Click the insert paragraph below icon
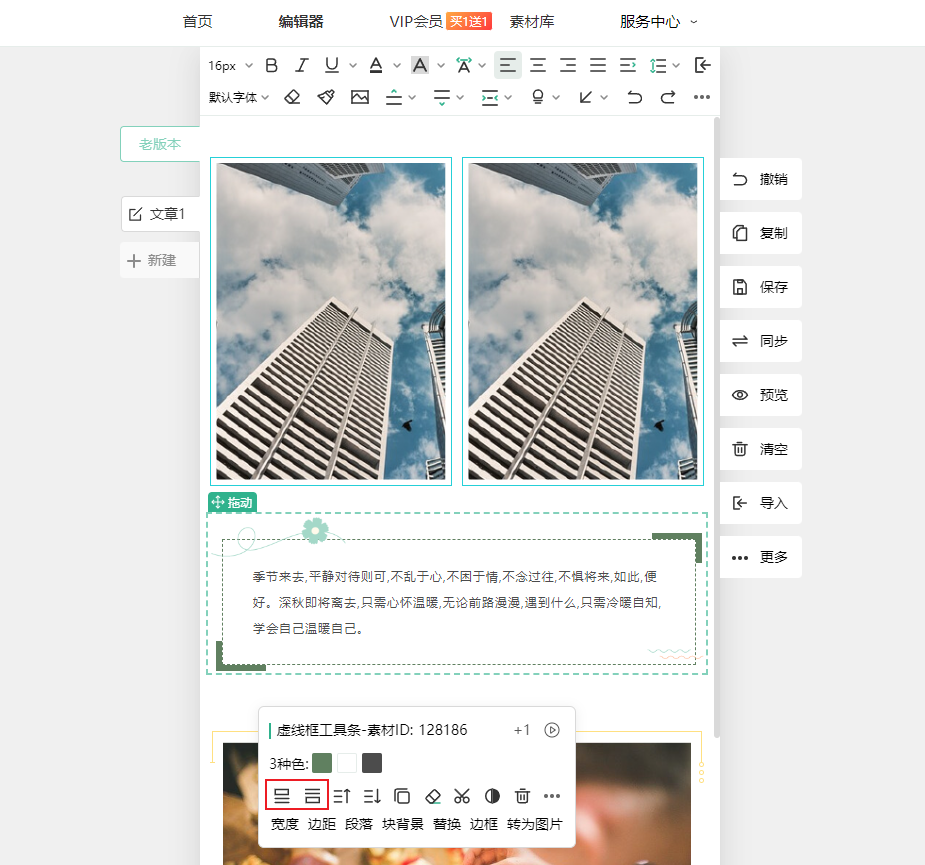 [372, 796]
